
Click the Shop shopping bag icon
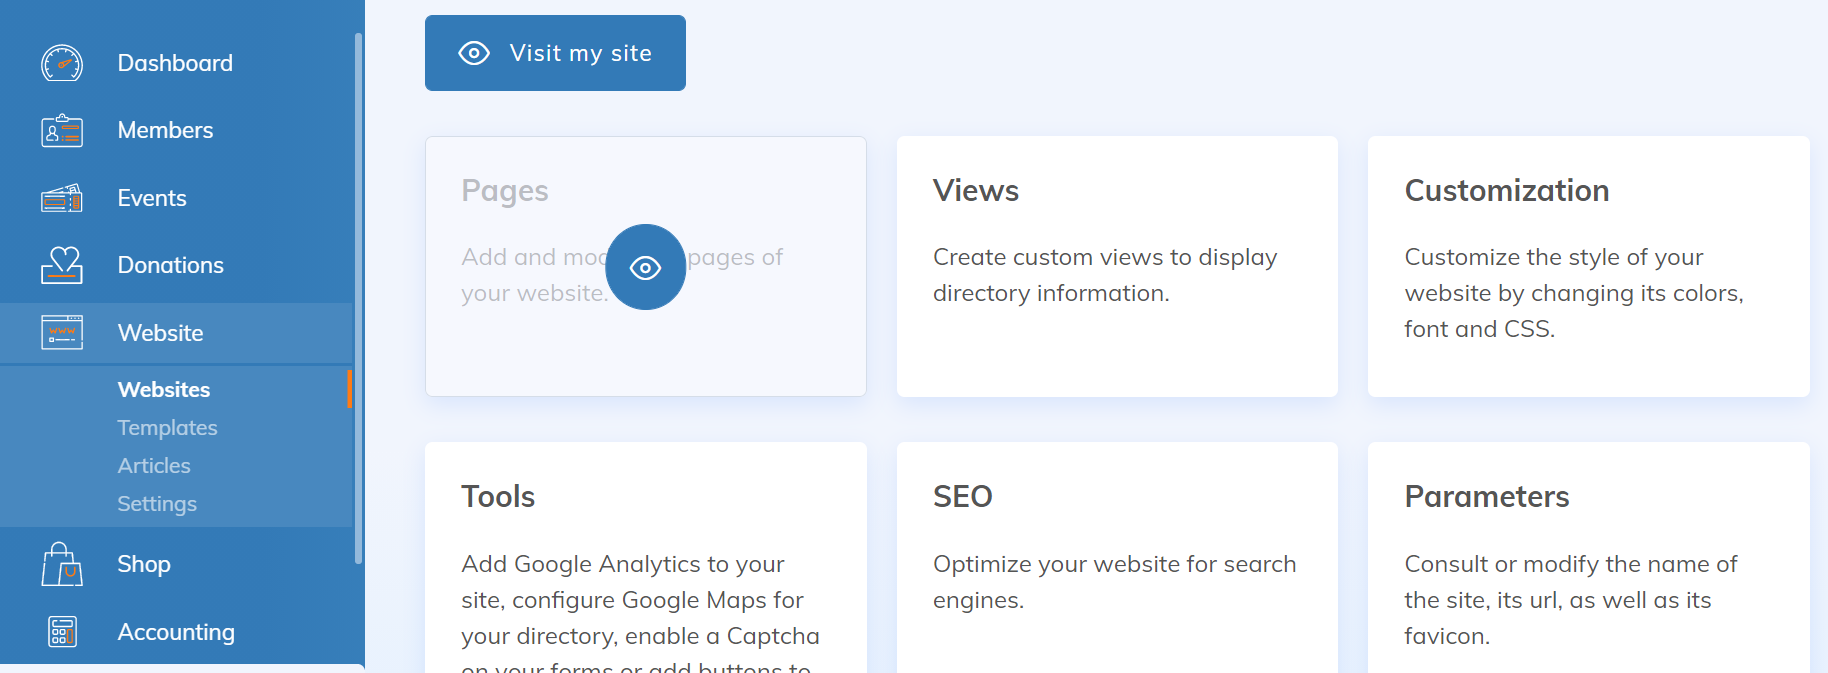click(x=62, y=564)
